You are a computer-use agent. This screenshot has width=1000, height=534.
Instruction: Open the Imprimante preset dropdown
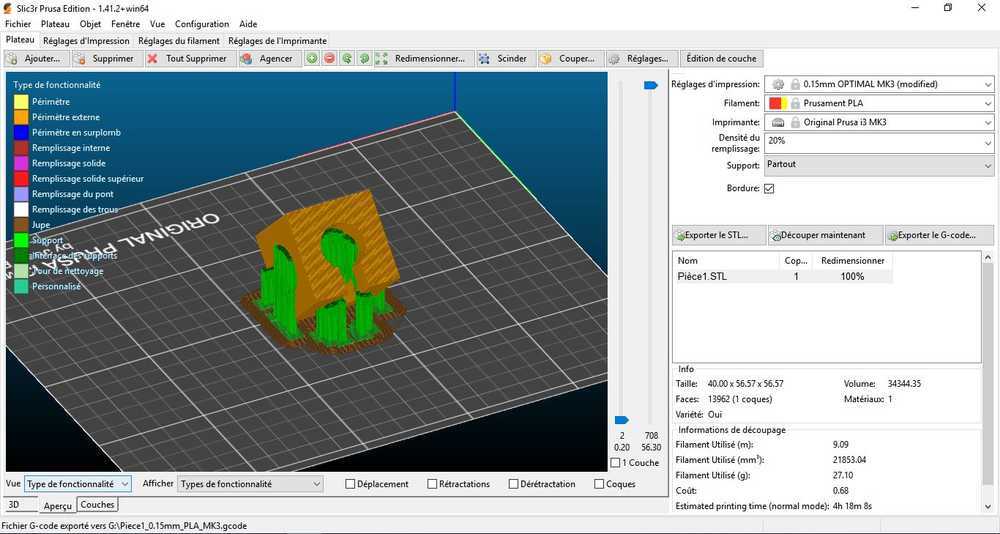(x=878, y=122)
